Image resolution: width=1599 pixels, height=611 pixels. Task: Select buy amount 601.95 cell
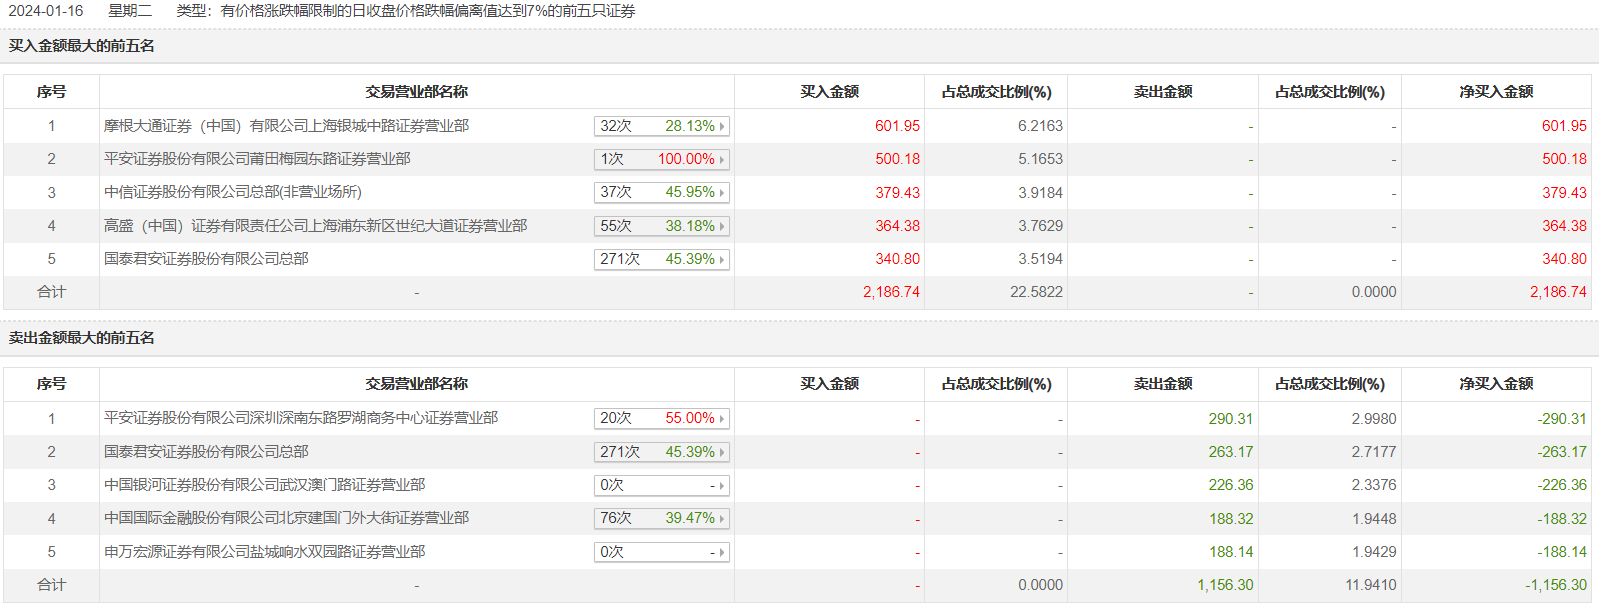(897, 126)
